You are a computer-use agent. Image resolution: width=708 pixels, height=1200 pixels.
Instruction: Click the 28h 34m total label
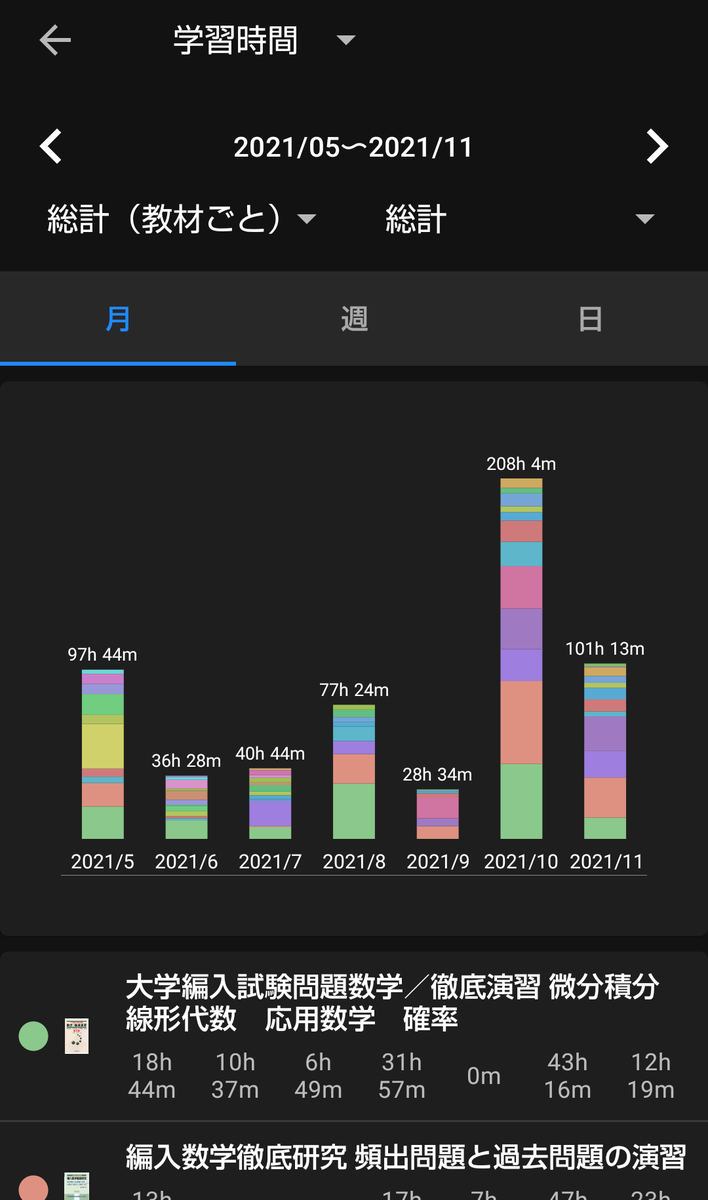438,775
